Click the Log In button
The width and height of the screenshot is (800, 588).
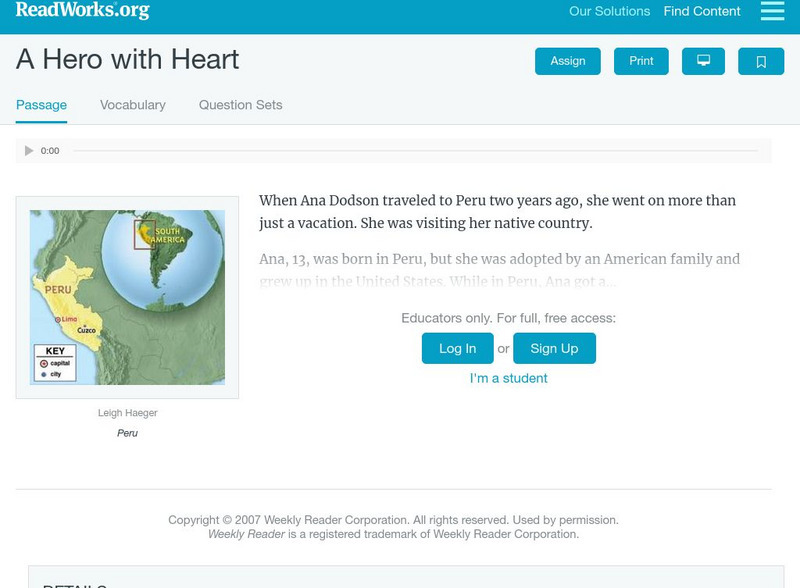[x=457, y=348]
